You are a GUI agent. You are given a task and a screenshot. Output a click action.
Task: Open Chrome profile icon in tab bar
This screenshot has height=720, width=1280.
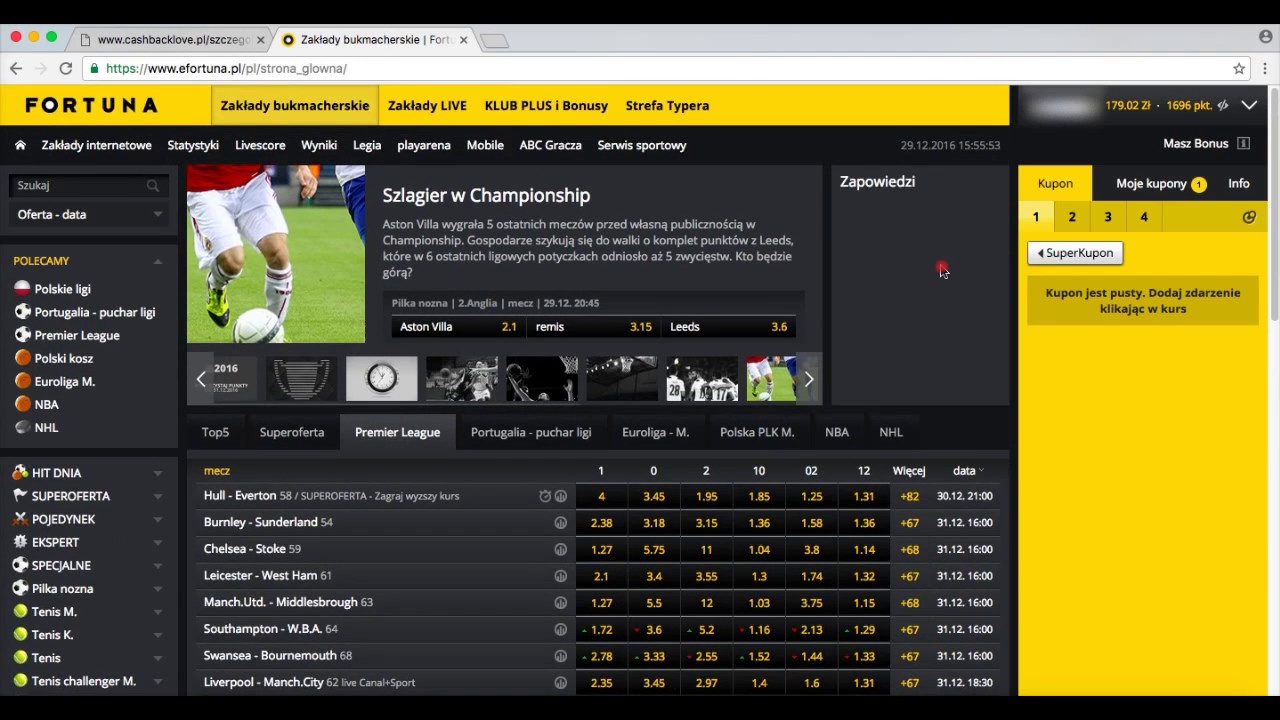(1265, 36)
